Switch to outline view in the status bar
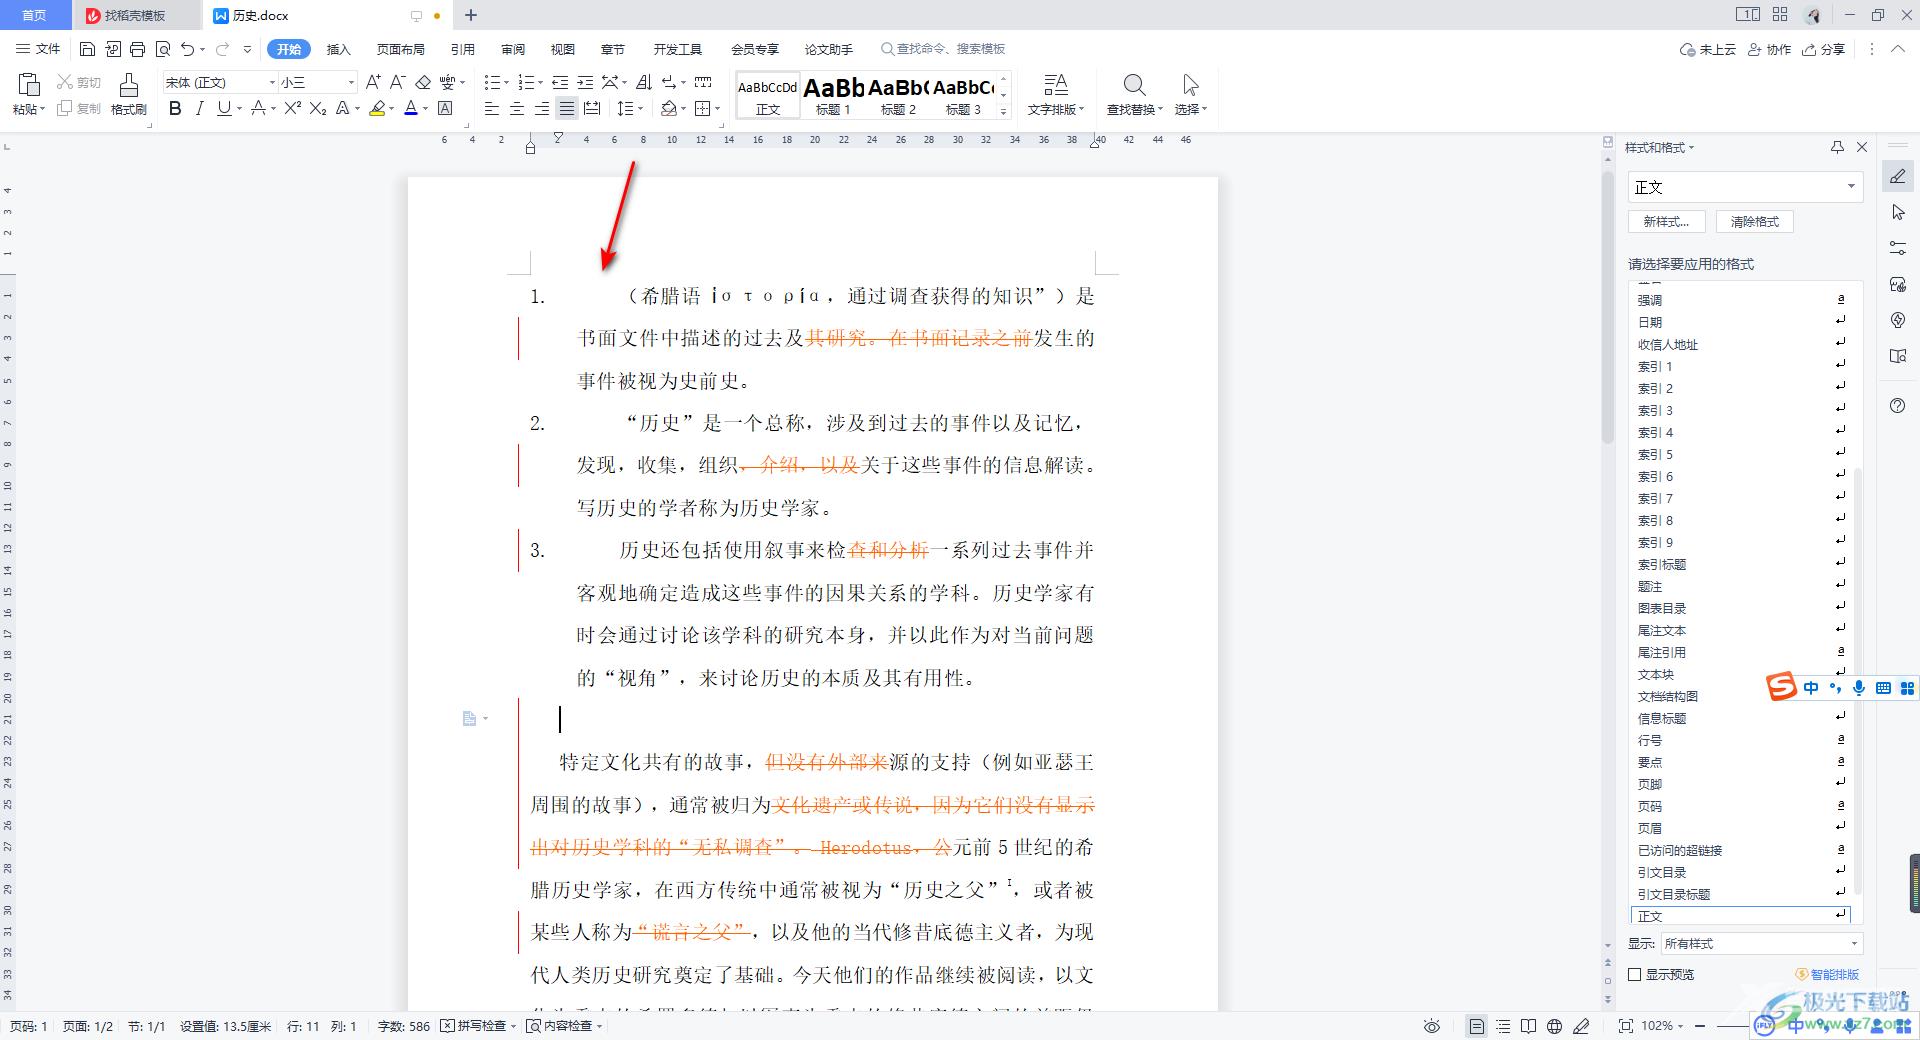 pos(1503,1026)
